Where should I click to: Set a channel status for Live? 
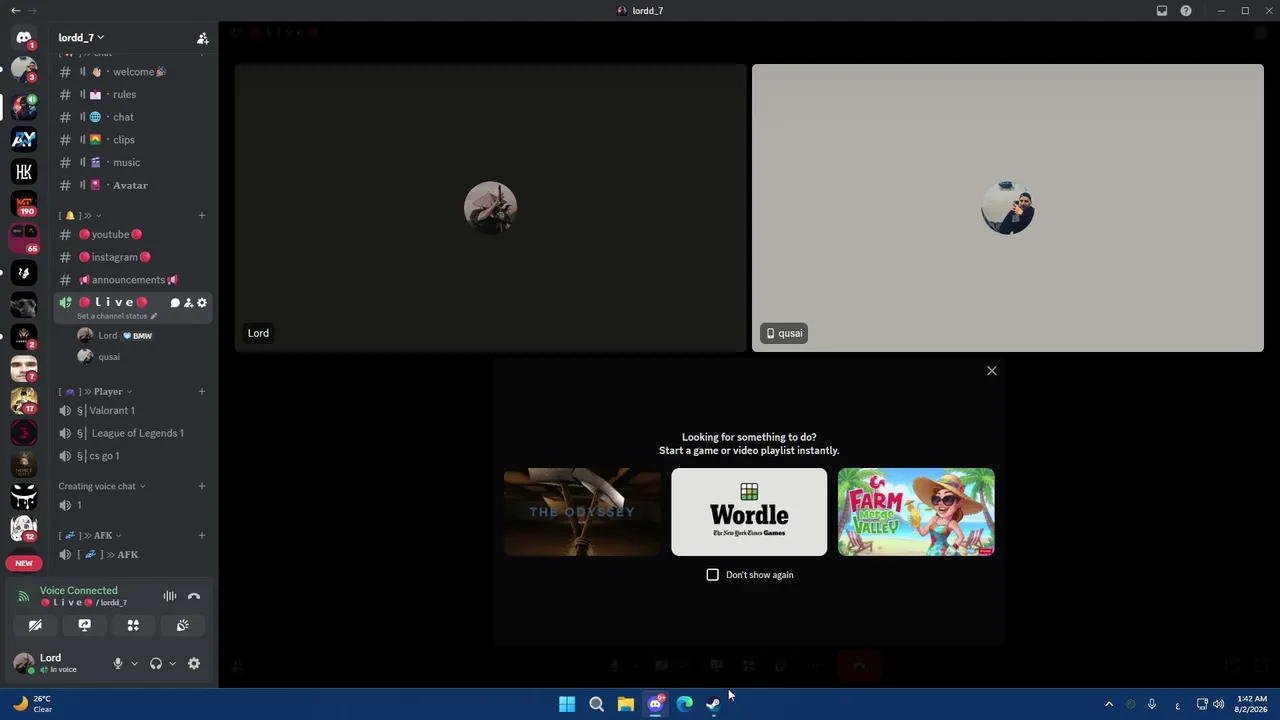pos(117,316)
